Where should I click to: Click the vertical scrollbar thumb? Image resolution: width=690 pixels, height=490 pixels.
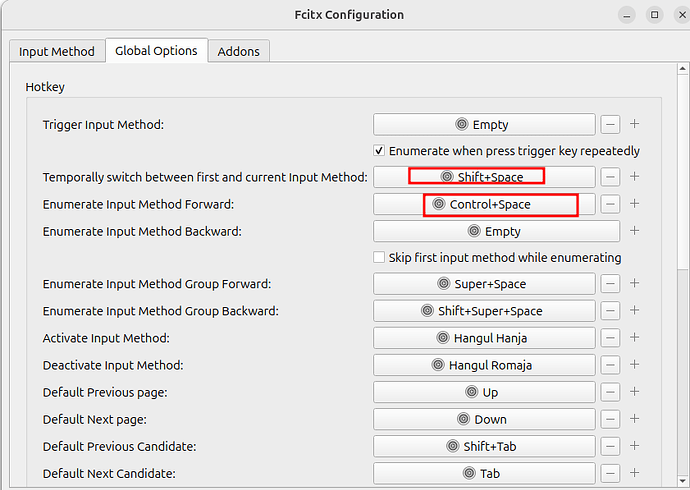click(683, 172)
